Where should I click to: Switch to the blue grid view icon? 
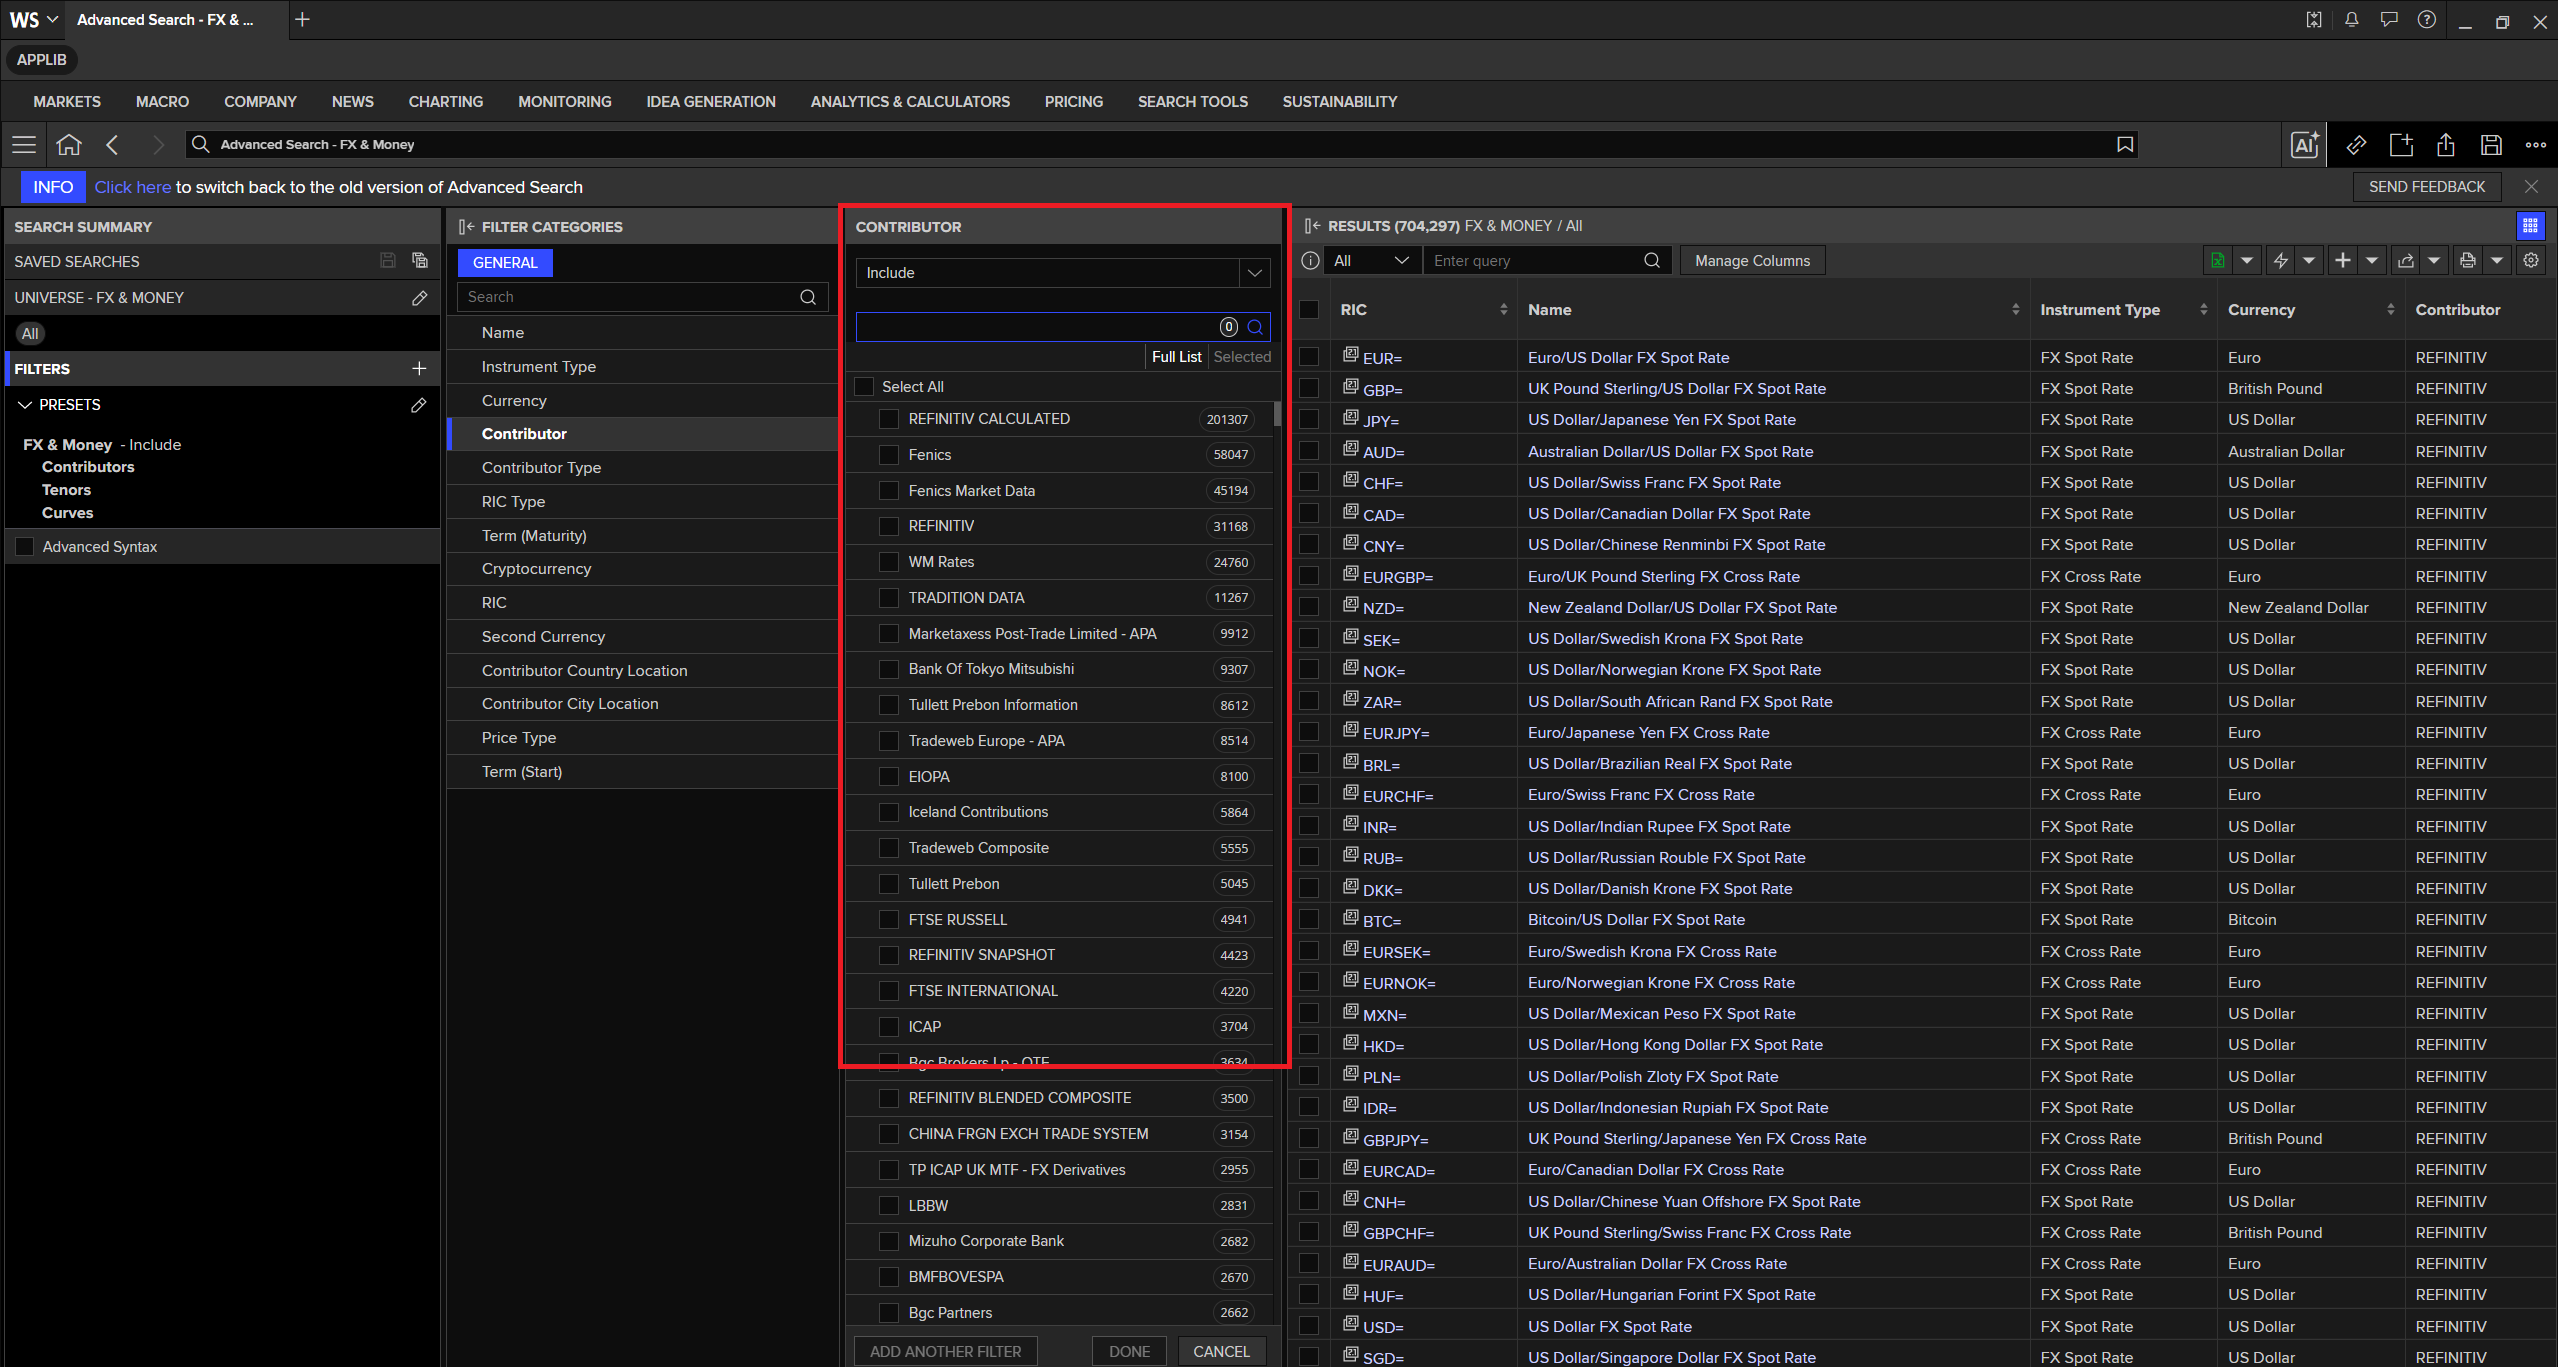tap(2530, 226)
